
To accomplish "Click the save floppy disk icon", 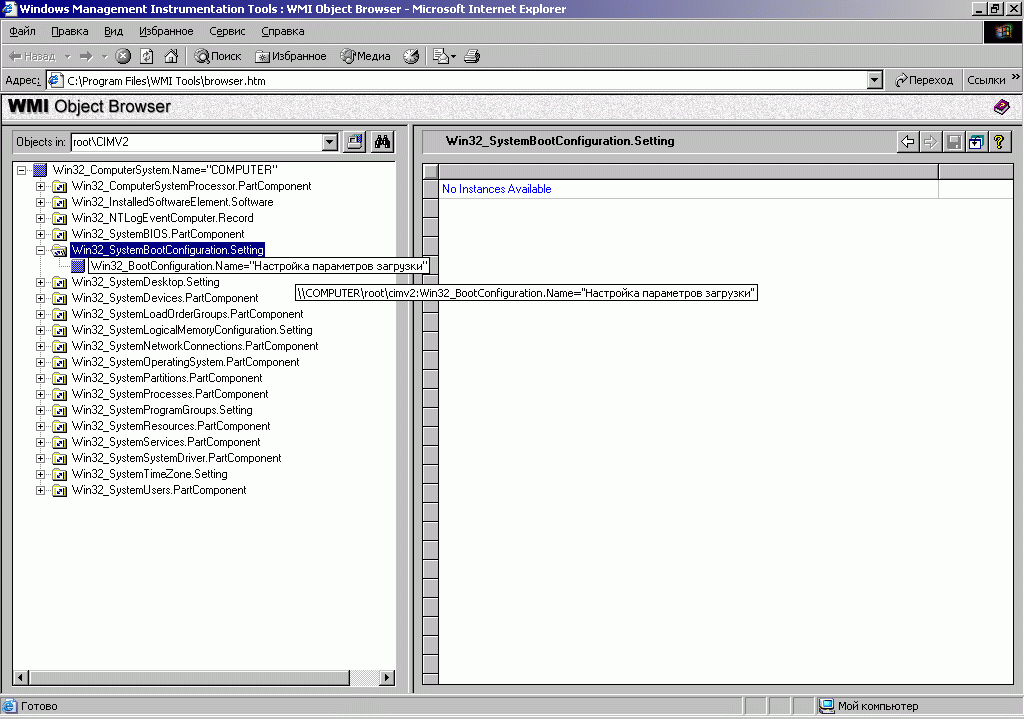I will [x=953, y=142].
